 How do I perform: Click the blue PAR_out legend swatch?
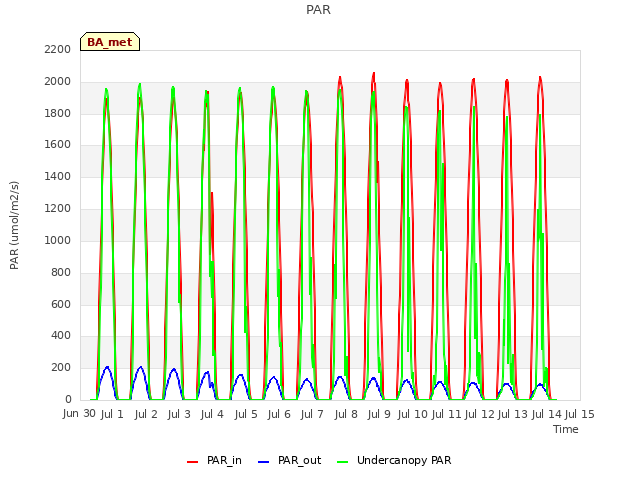pos(264,462)
